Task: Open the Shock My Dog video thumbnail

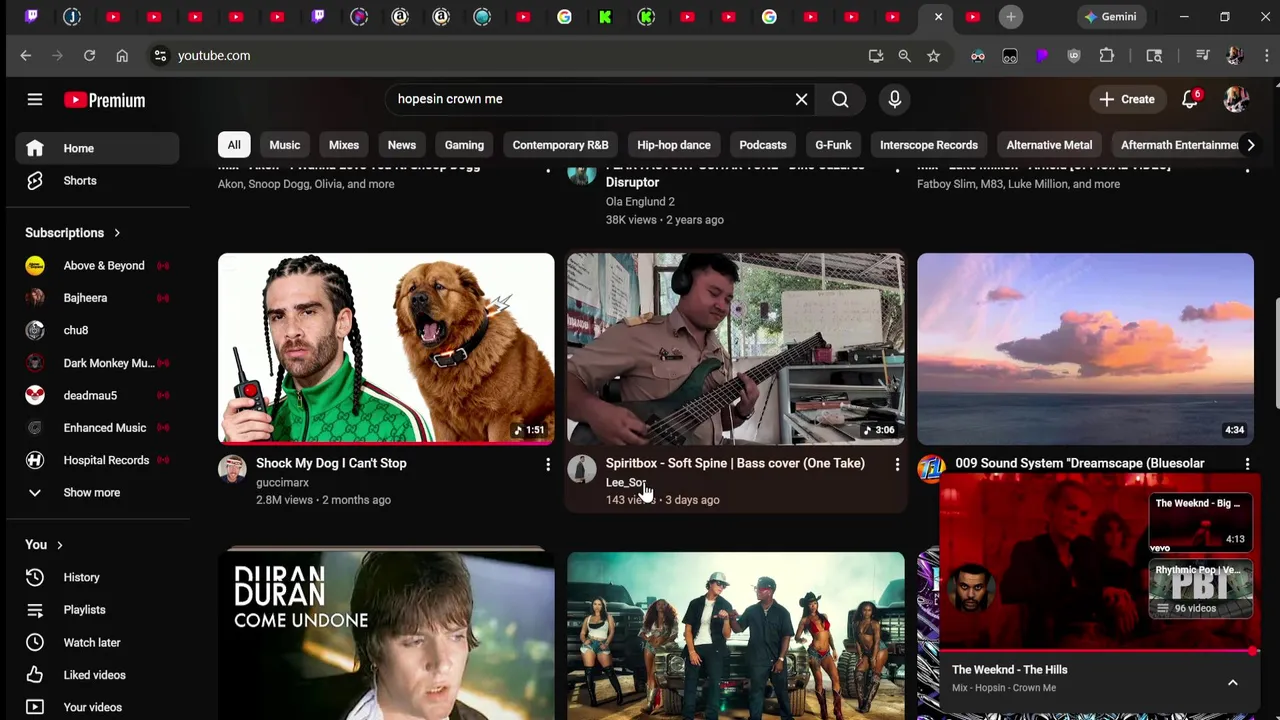Action: click(386, 348)
